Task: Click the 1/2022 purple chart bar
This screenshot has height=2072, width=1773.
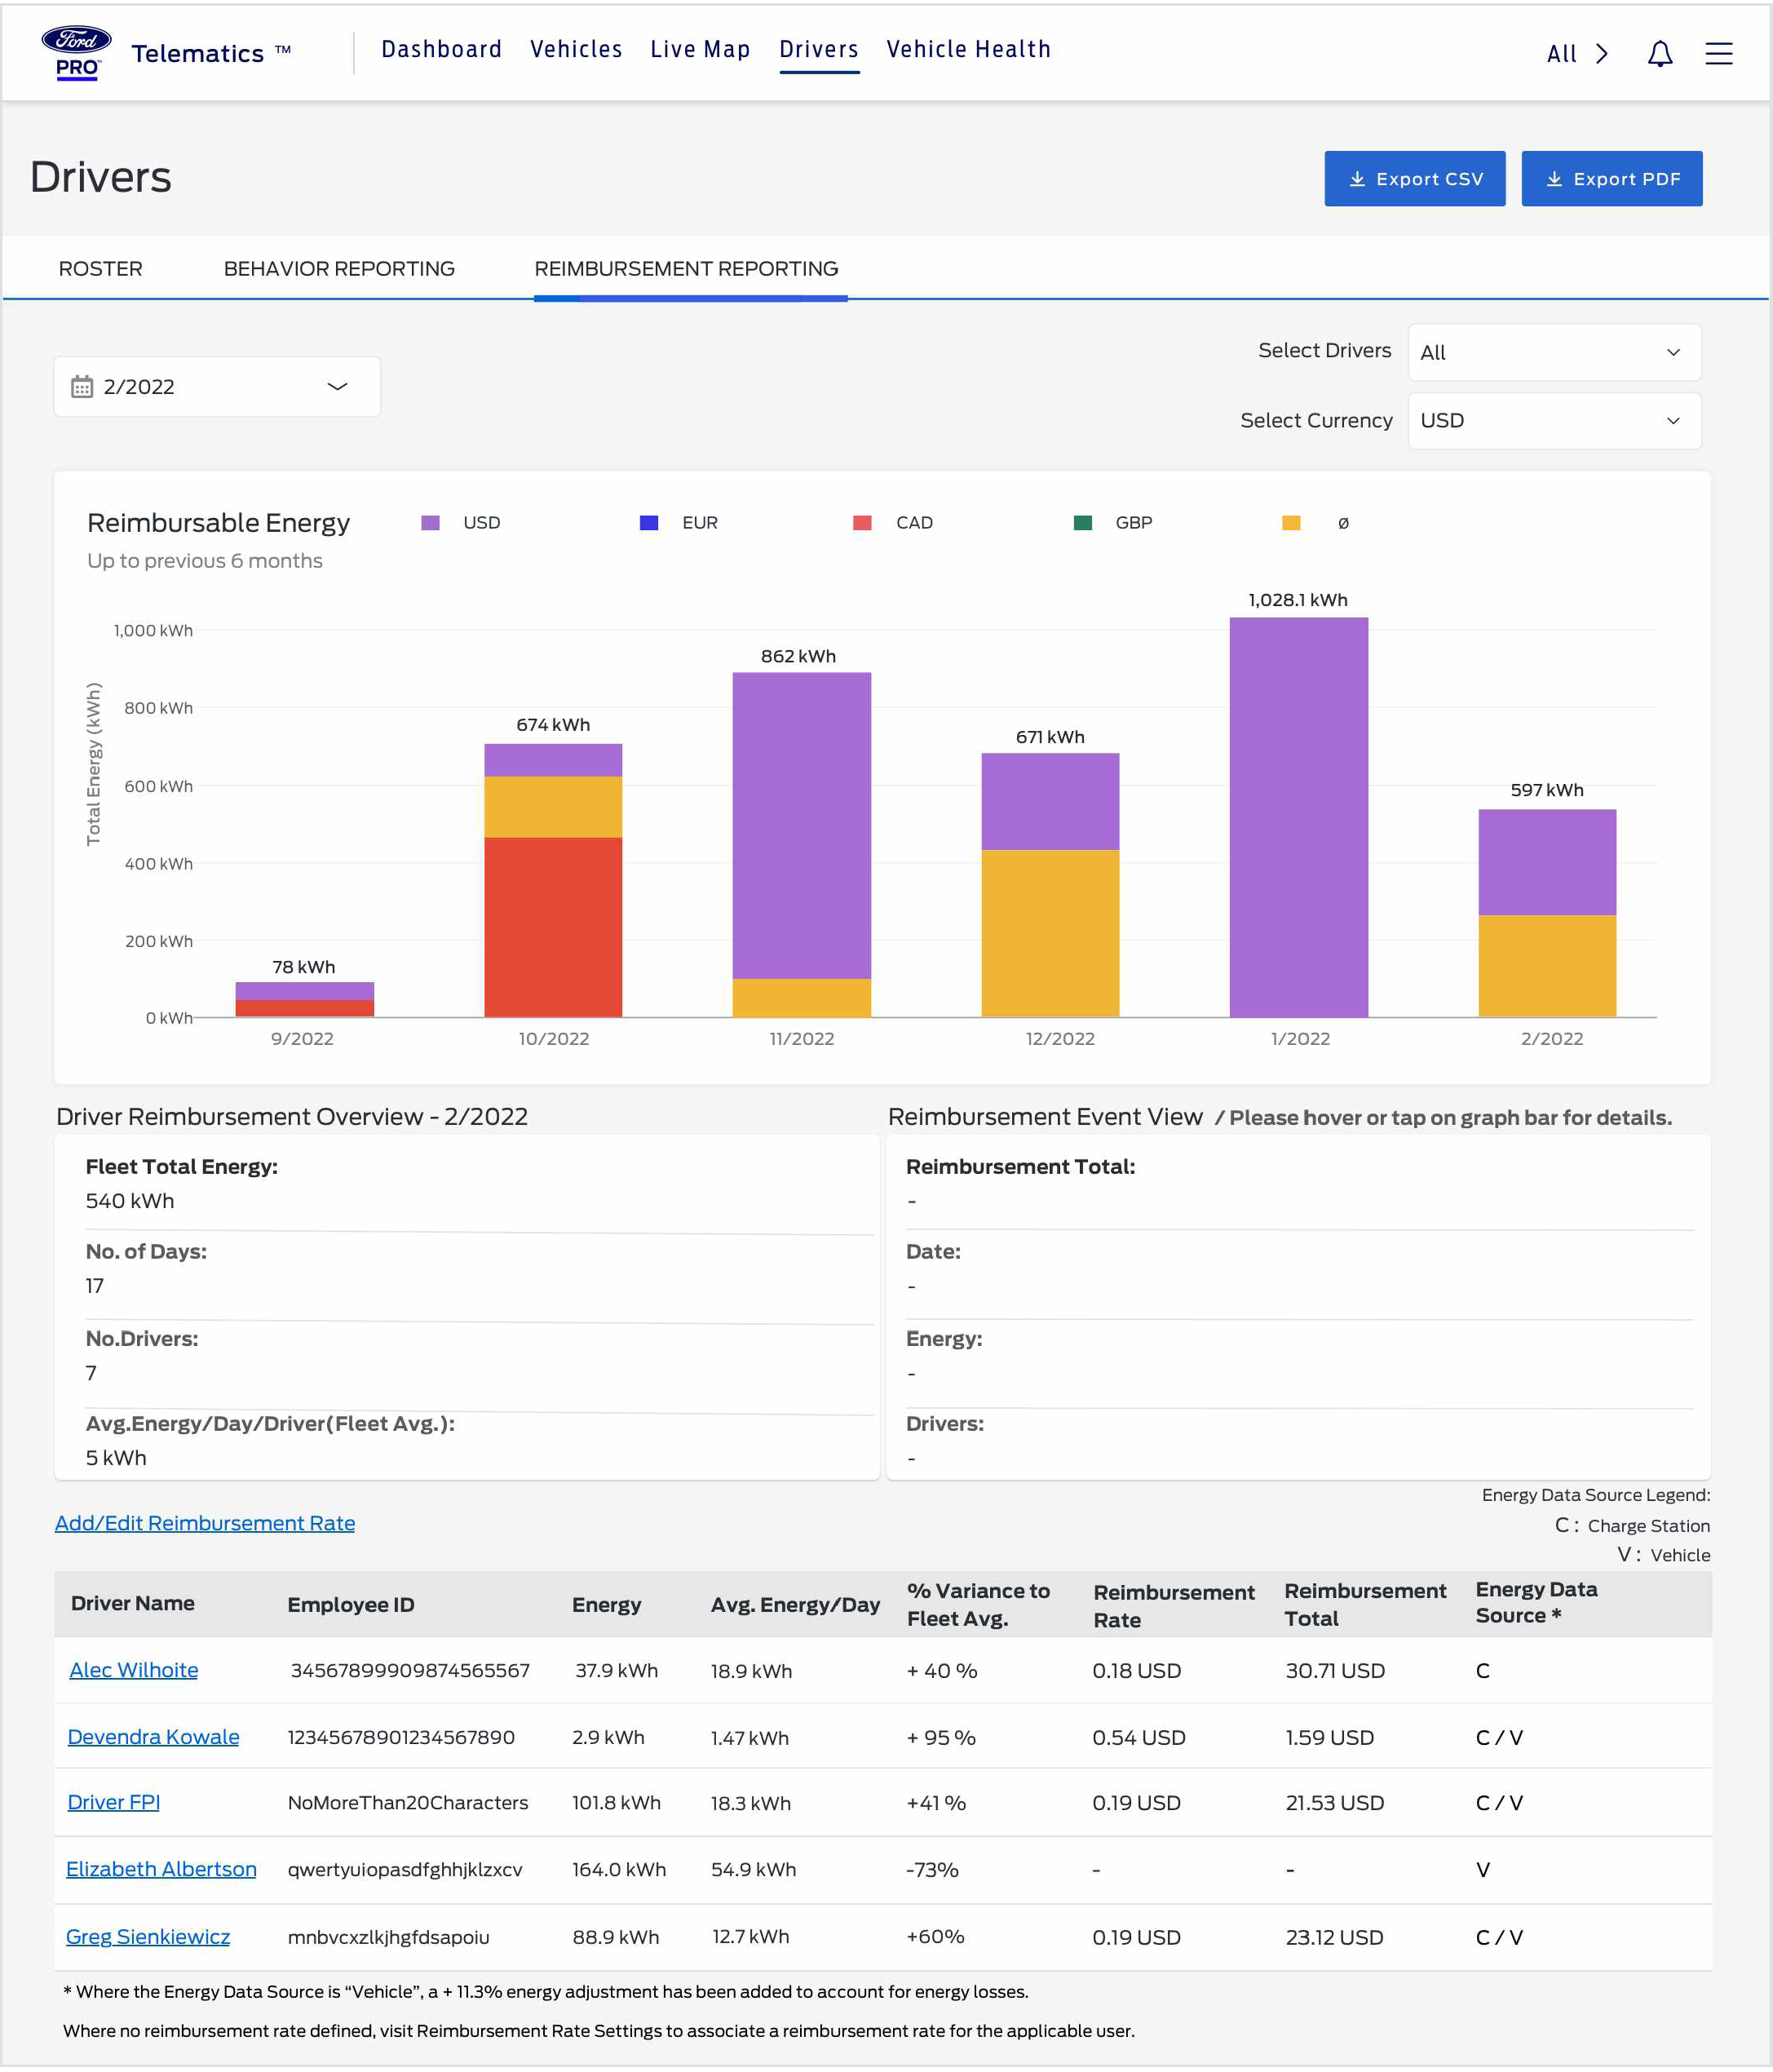Action: tap(1298, 817)
